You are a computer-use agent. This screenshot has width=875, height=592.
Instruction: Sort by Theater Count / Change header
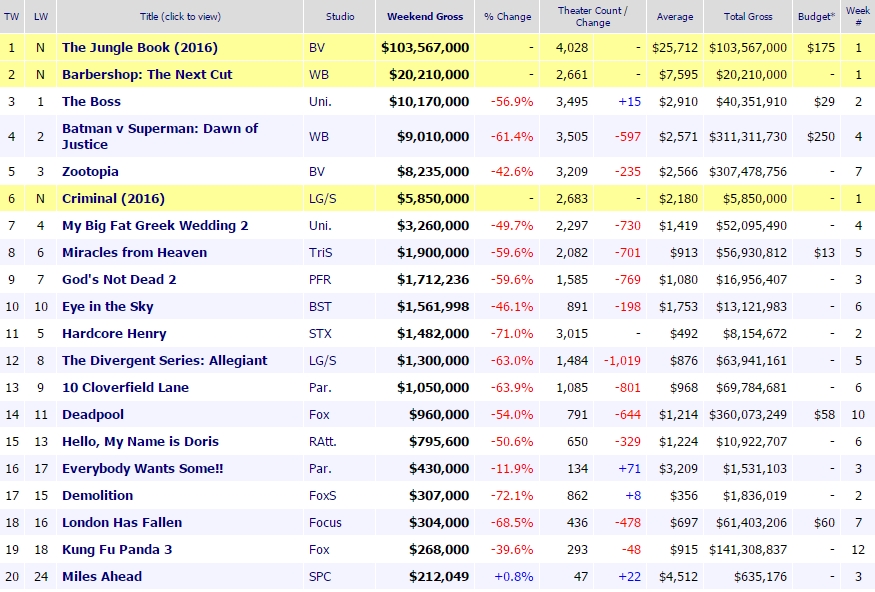click(593, 17)
